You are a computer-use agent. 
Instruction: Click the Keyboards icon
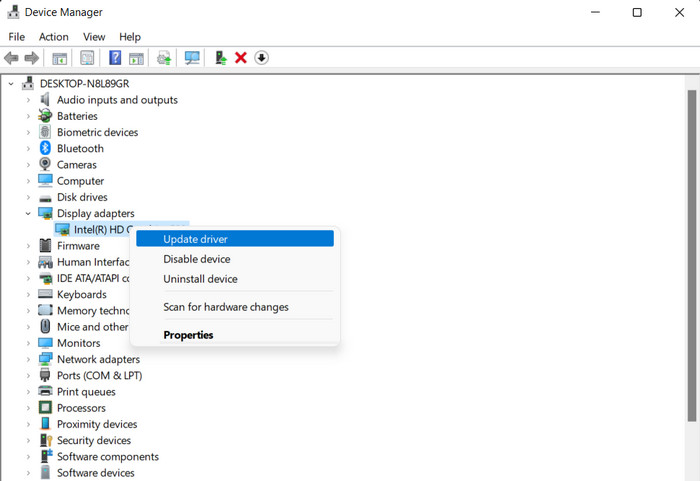[x=45, y=294]
